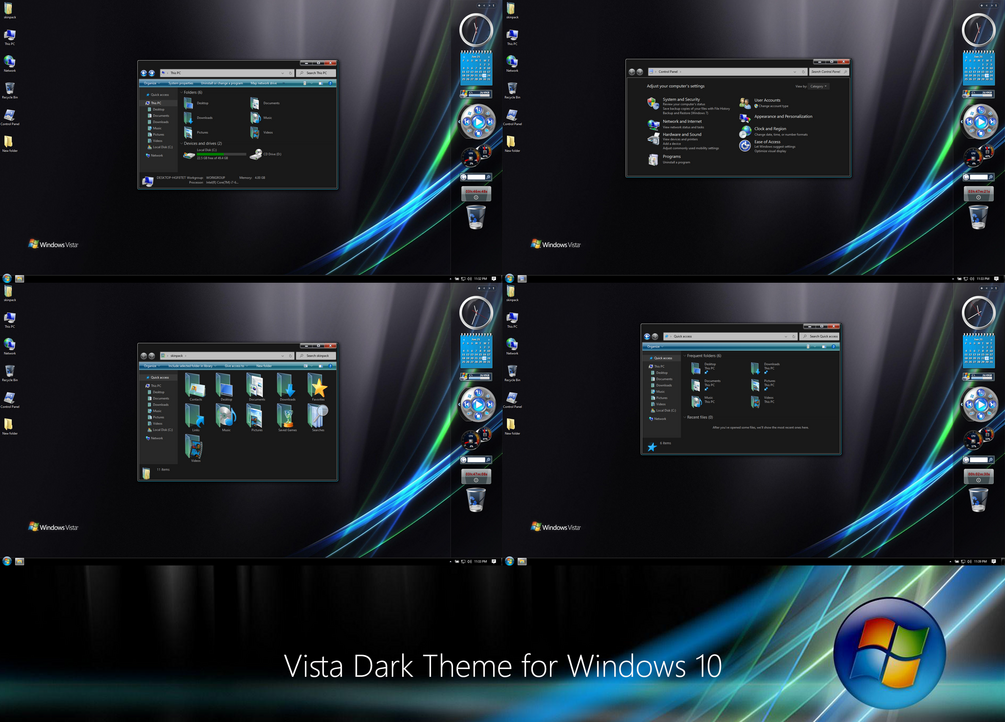
Task: Click Map network drive toolbar item
Action: click(263, 83)
